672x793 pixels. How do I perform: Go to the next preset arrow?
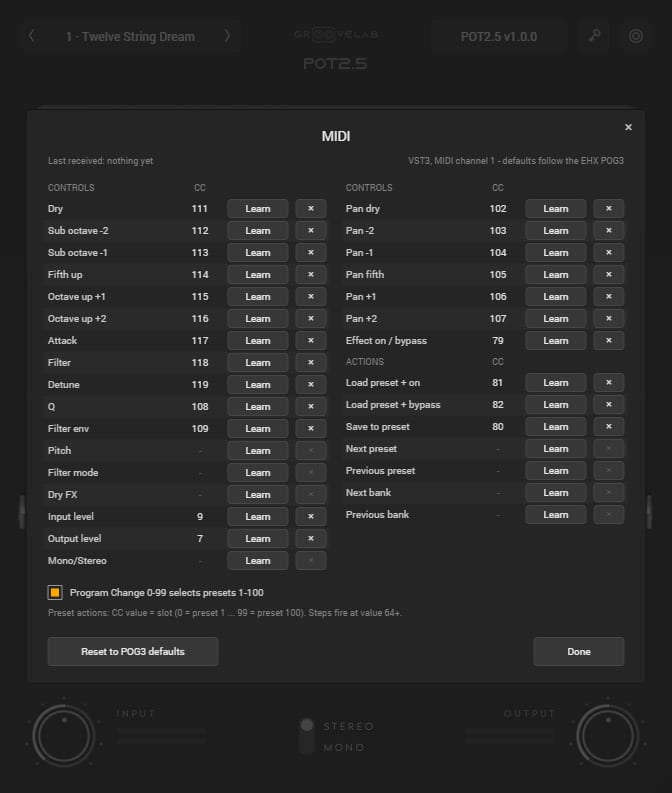(227, 36)
